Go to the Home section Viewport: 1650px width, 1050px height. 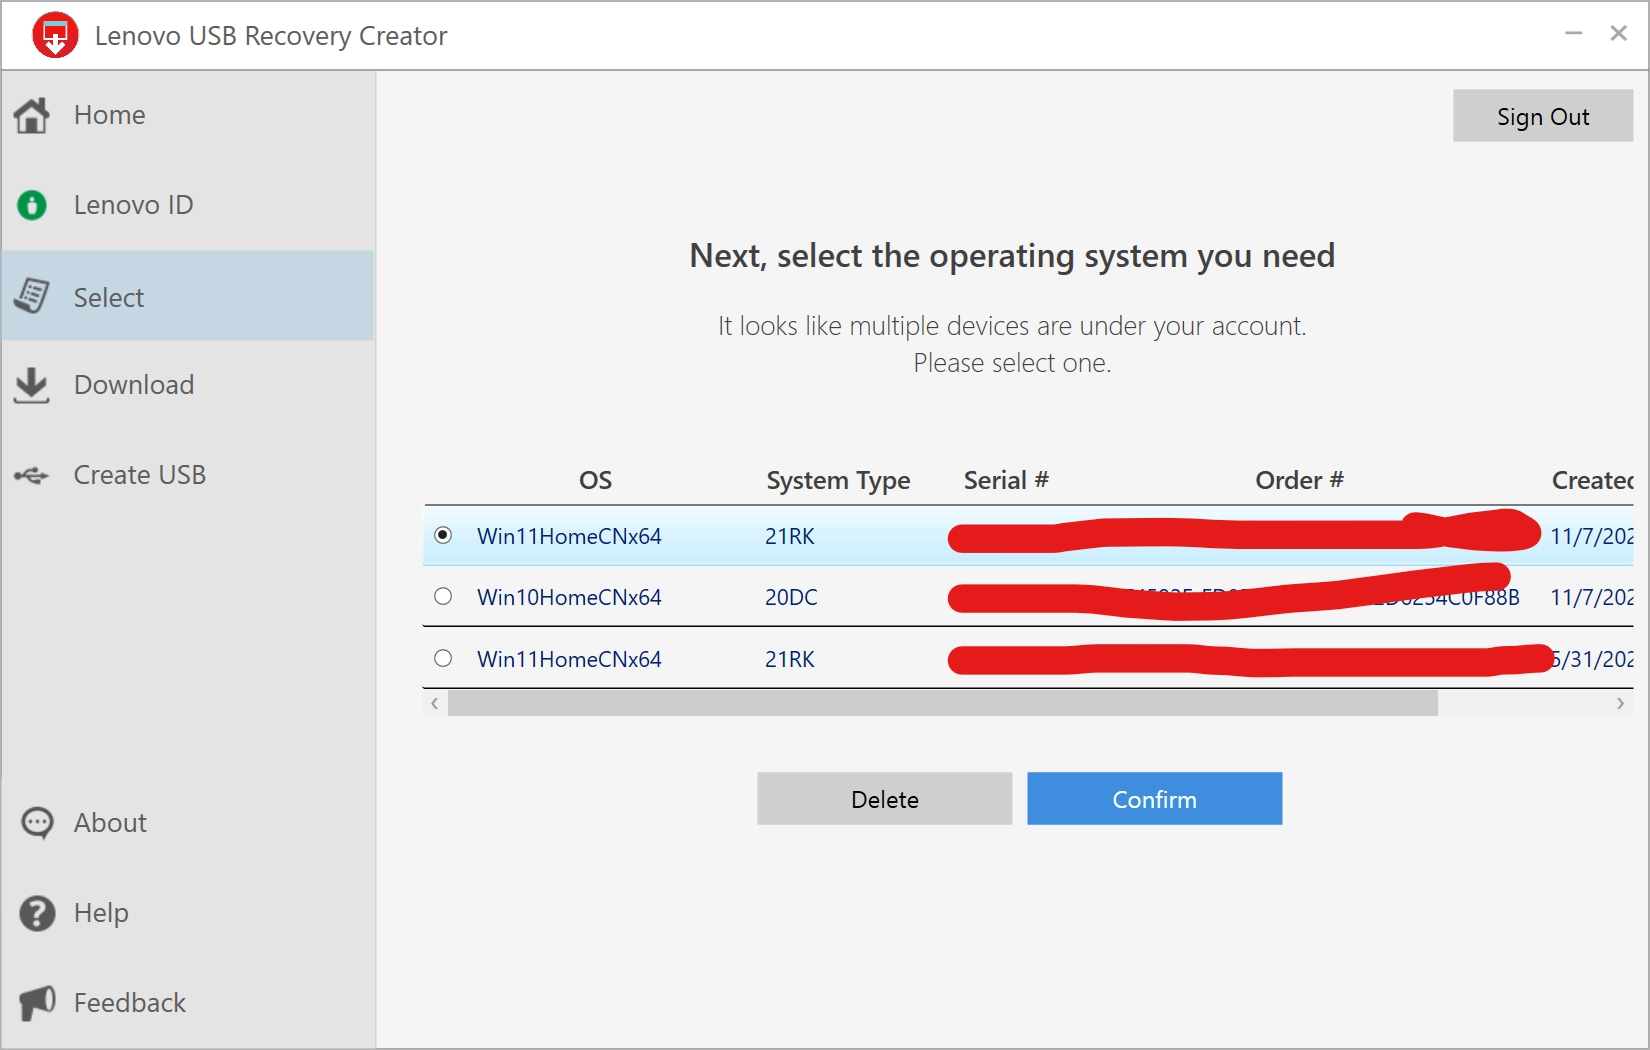point(188,115)
